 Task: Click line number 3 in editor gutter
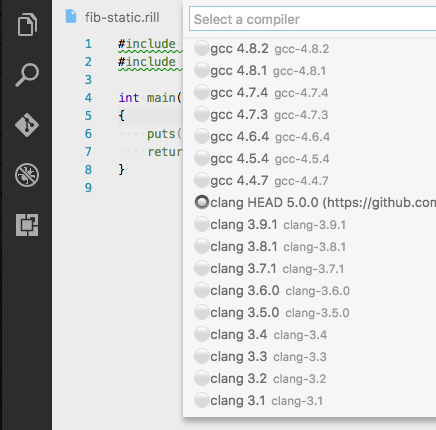pyautogui.click(x=88, y=80)
